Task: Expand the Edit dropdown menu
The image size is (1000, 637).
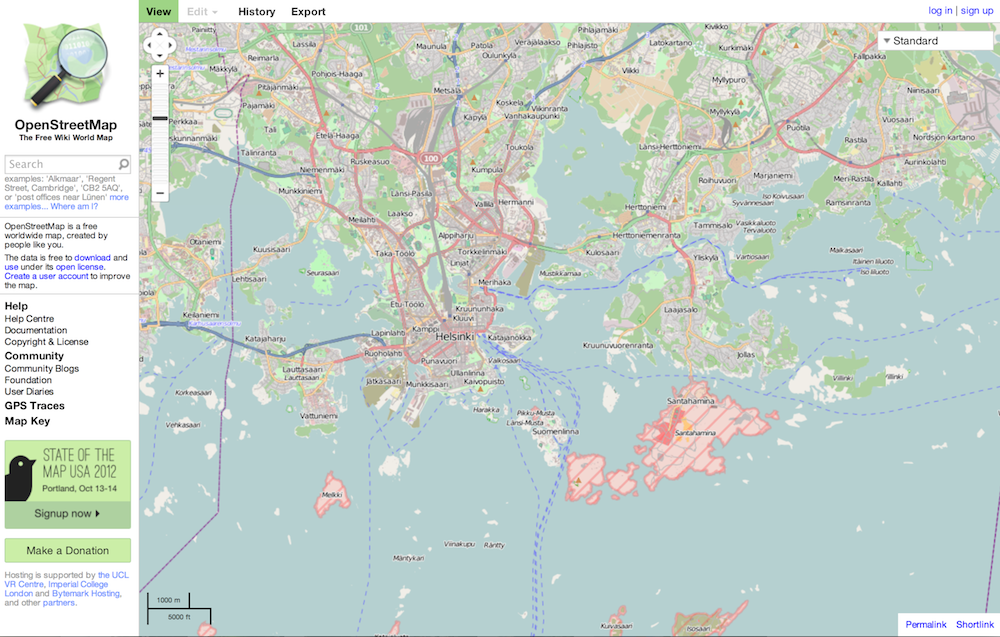Action: [x=203, y=12]
